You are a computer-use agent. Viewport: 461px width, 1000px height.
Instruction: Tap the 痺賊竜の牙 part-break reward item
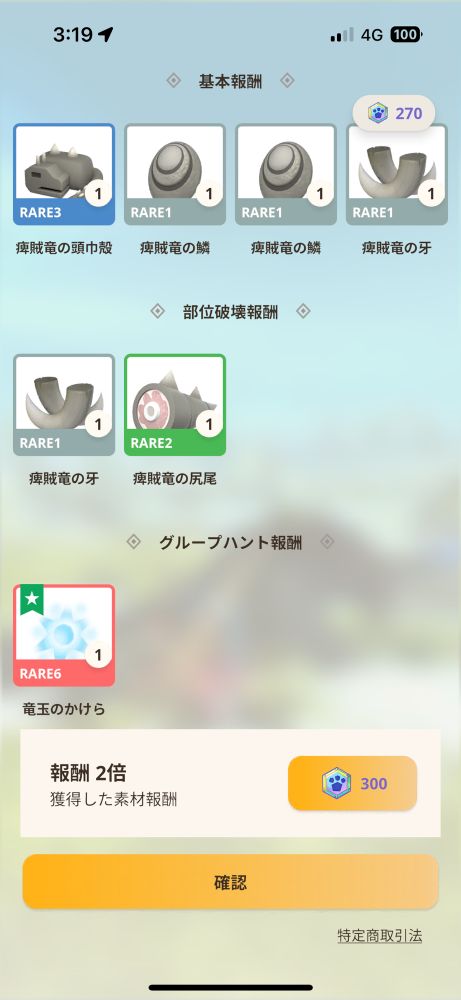(x=64, y=405)
